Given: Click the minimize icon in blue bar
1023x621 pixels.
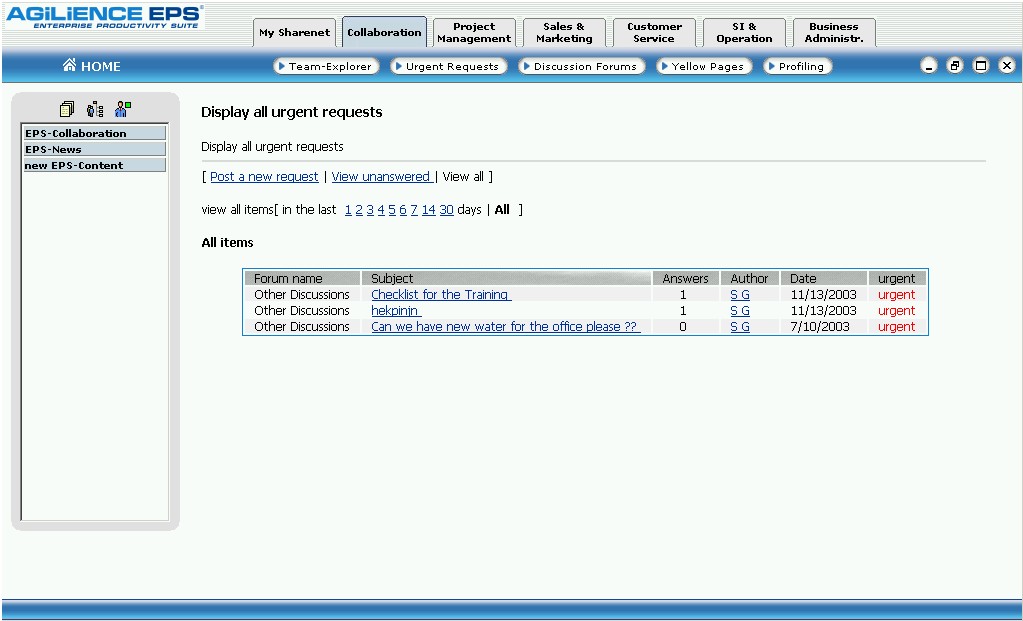Looking at the screenshot, I should [x=929, y=66].
